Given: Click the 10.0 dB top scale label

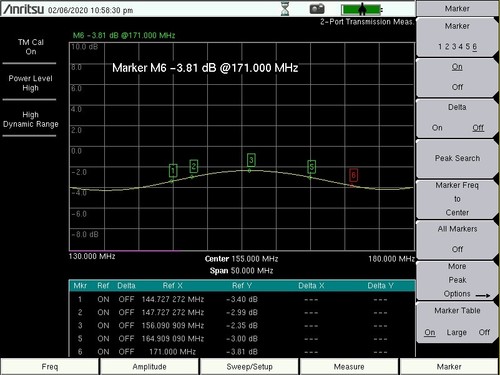Looking at the screenshot, I should (x=84, y=47).
